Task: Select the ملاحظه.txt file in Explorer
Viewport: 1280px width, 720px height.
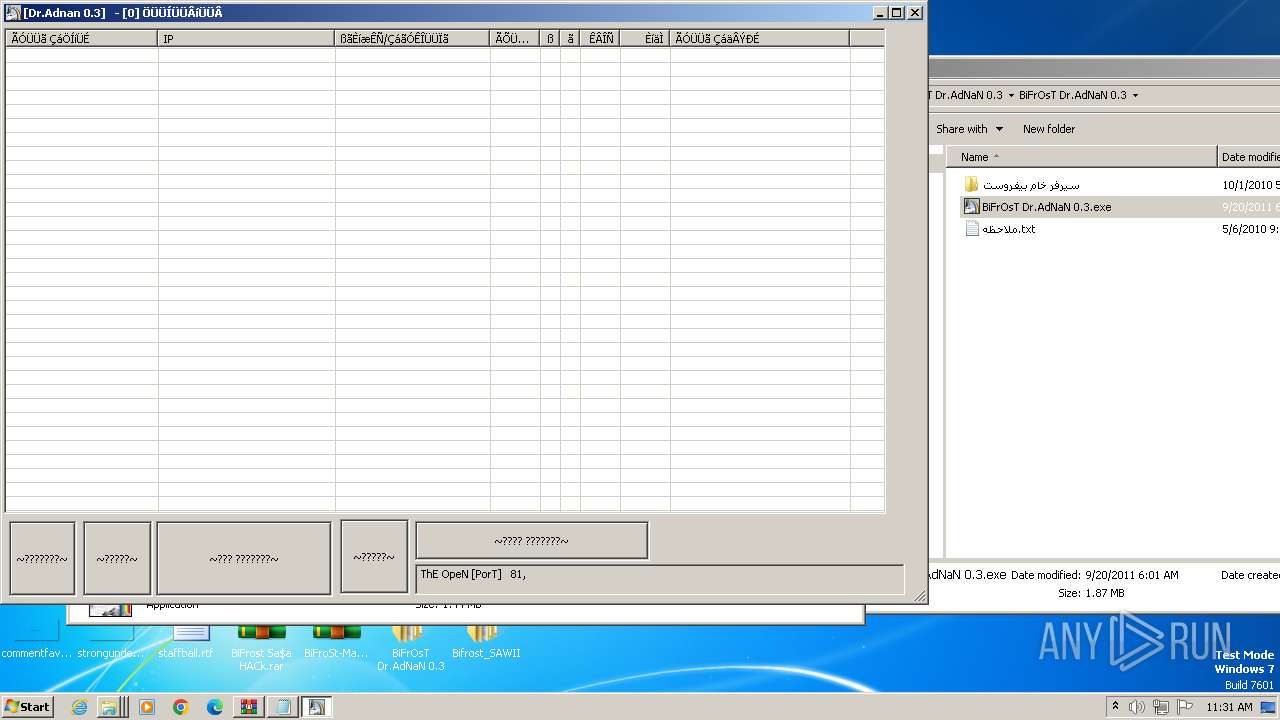Action: (1008, 229)
